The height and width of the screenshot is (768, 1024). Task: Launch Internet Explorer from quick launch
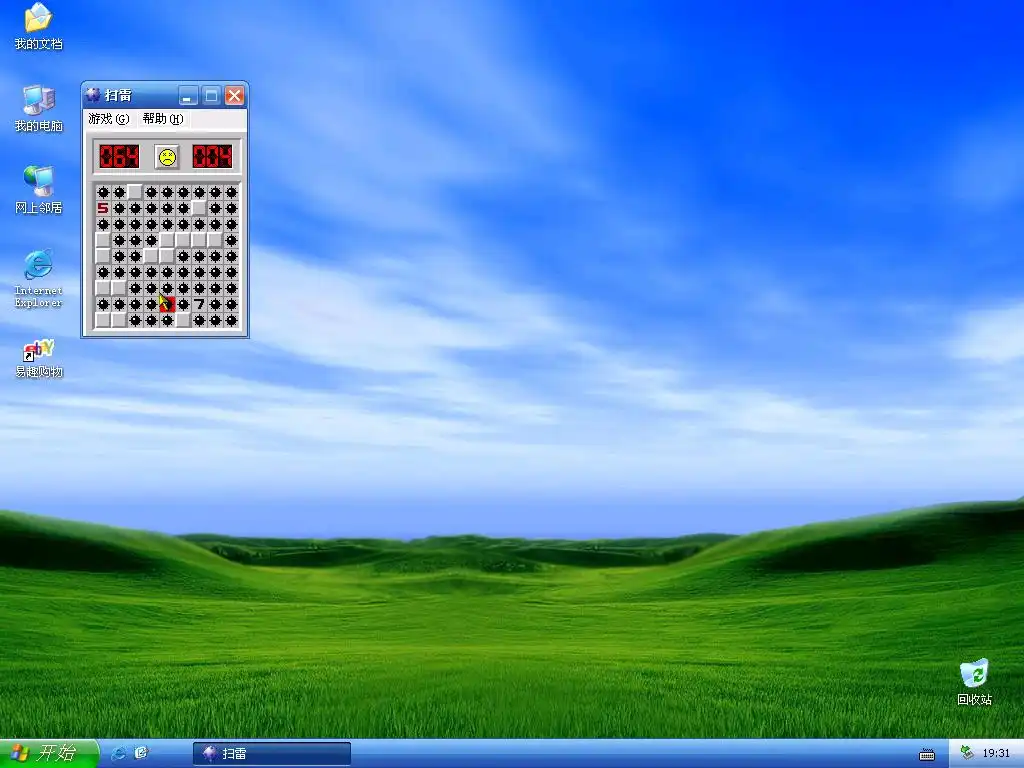pyautogui.click(x=119, y=754)
